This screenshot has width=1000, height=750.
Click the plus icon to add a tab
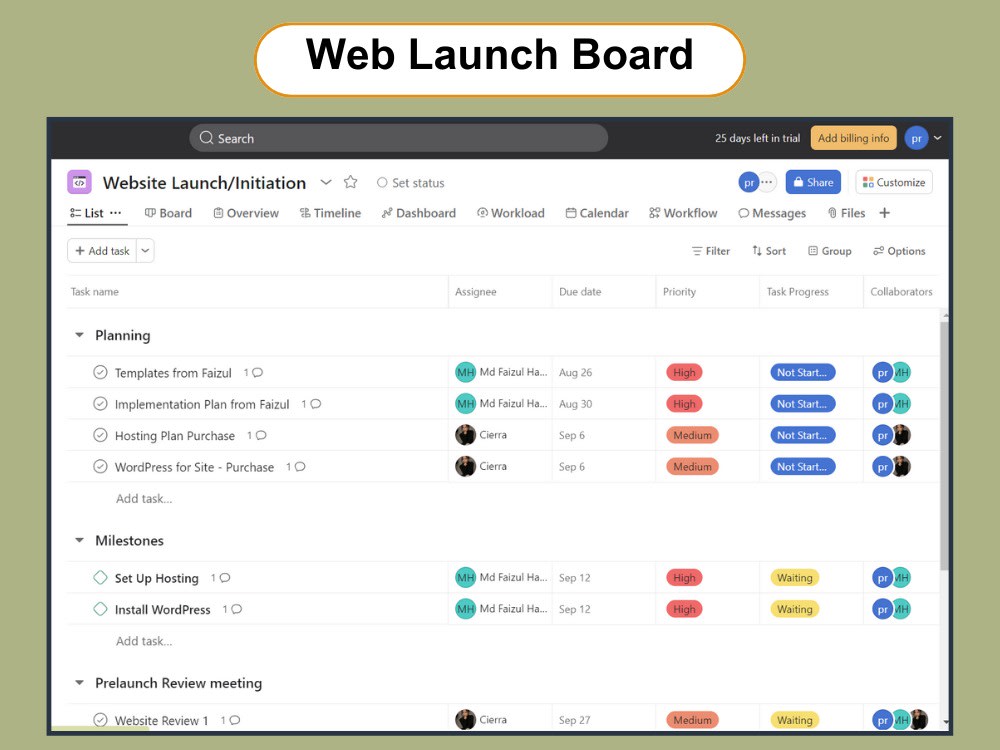tap(885, 213)
